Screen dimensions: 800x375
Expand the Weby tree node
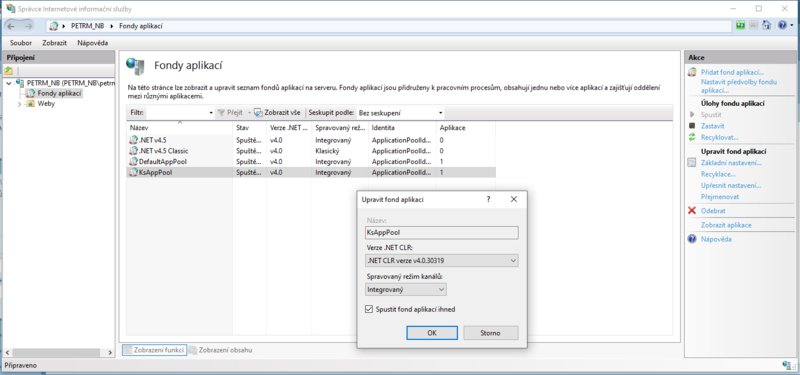point(20,104)
